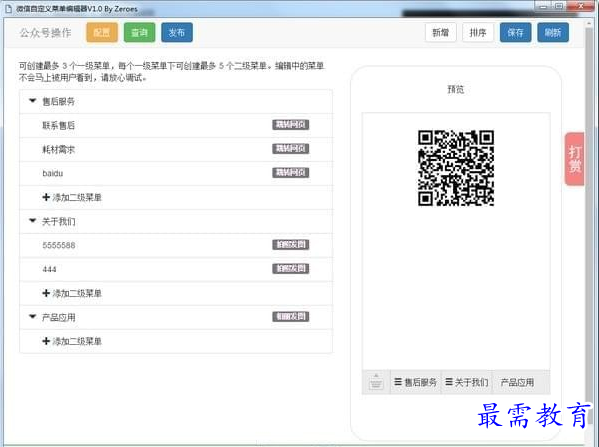
Task: Click the 新增 button
Action: tap(440, 32)
